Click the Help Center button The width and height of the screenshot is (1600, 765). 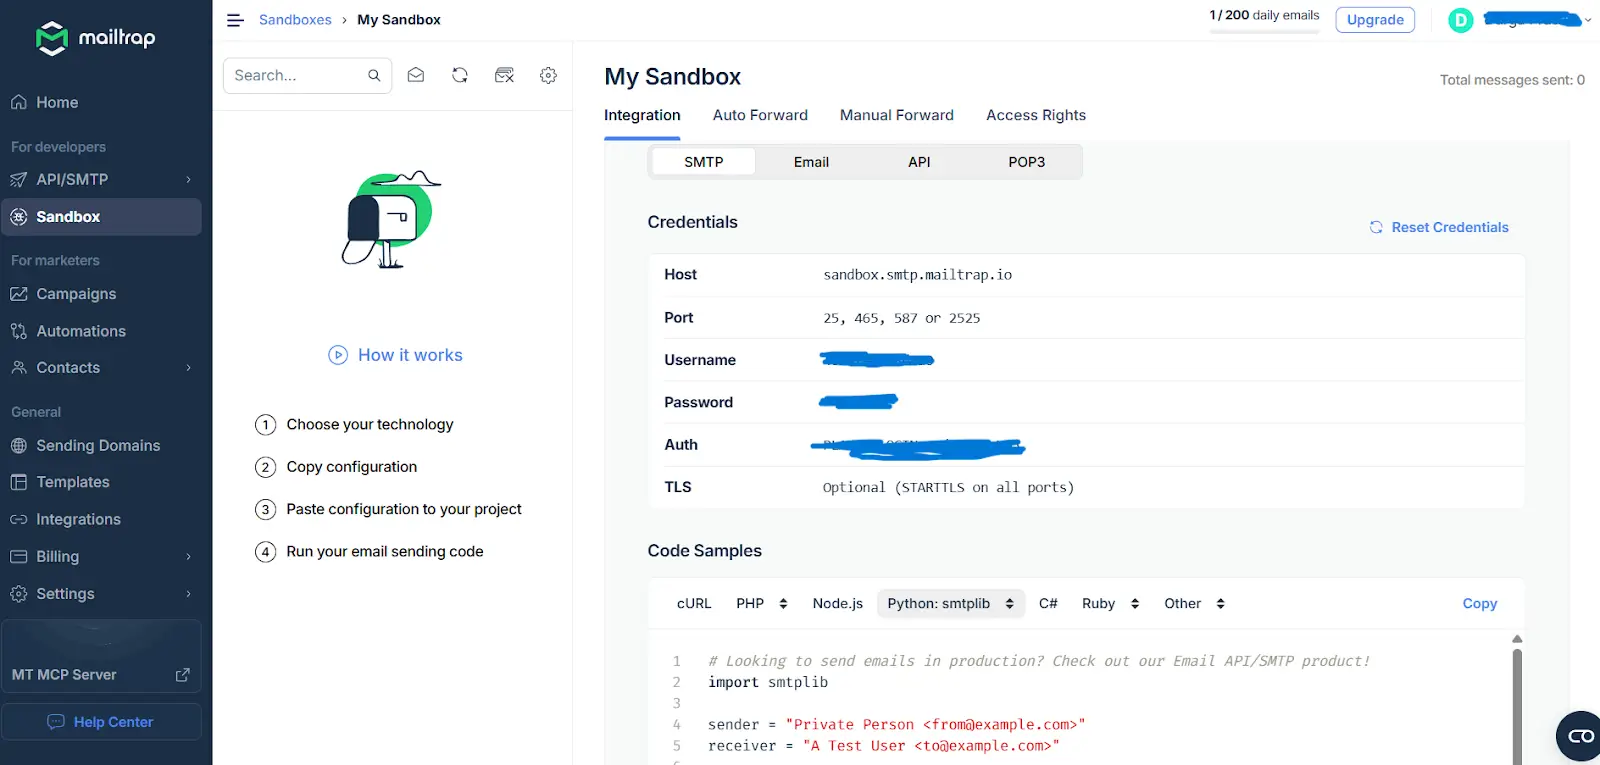[101, 722]
